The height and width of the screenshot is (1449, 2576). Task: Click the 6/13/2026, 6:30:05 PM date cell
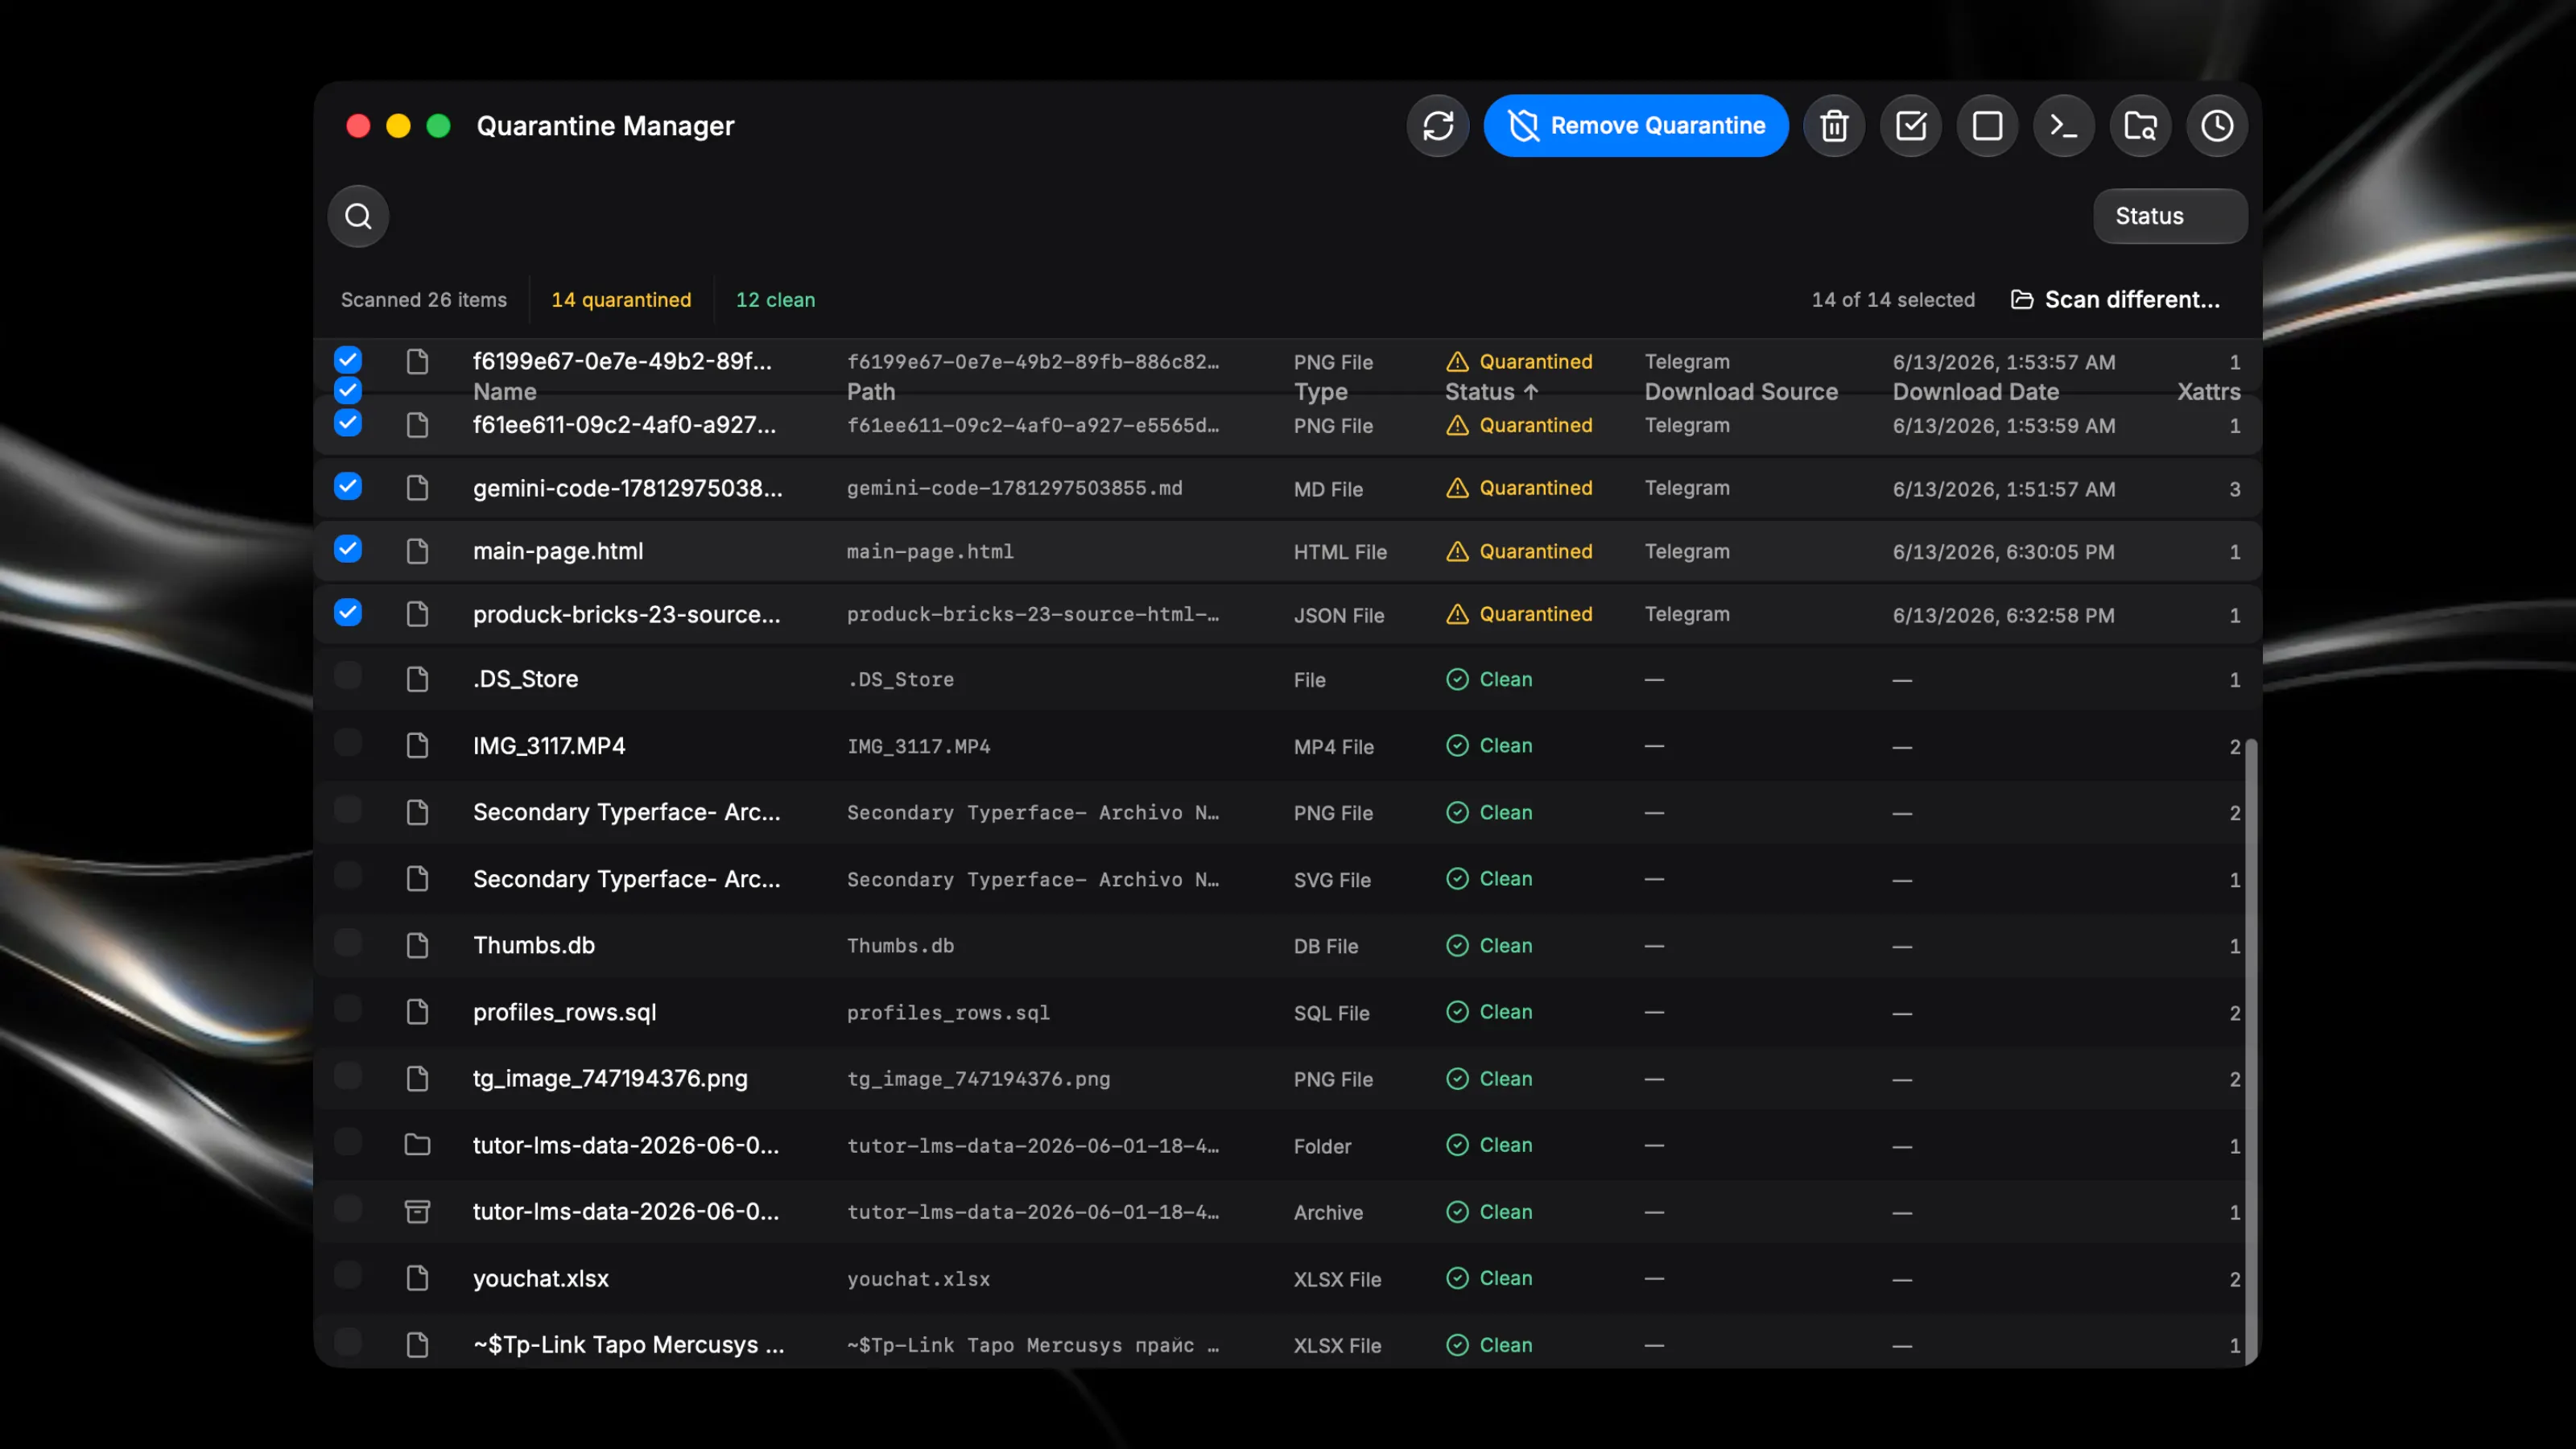pyautogui.click(x=2004, y=552)
